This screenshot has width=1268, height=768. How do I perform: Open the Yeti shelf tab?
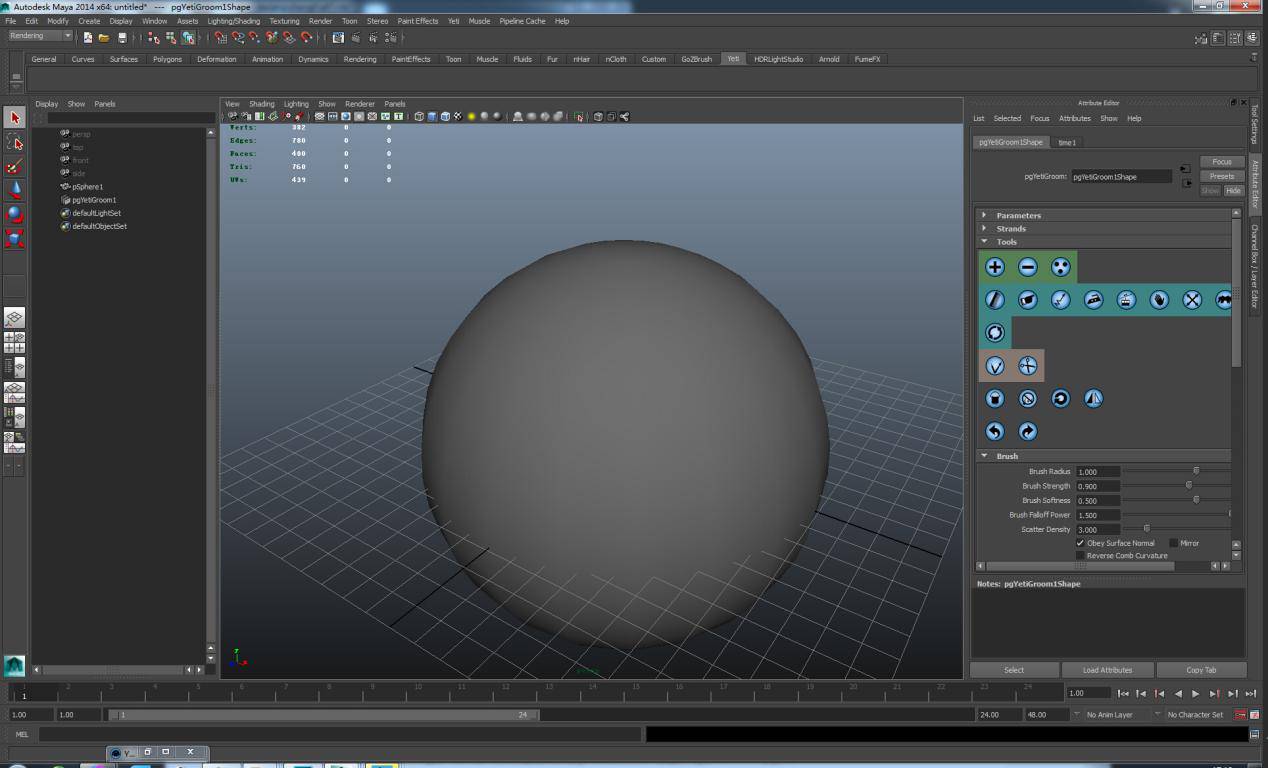point(733,59)
